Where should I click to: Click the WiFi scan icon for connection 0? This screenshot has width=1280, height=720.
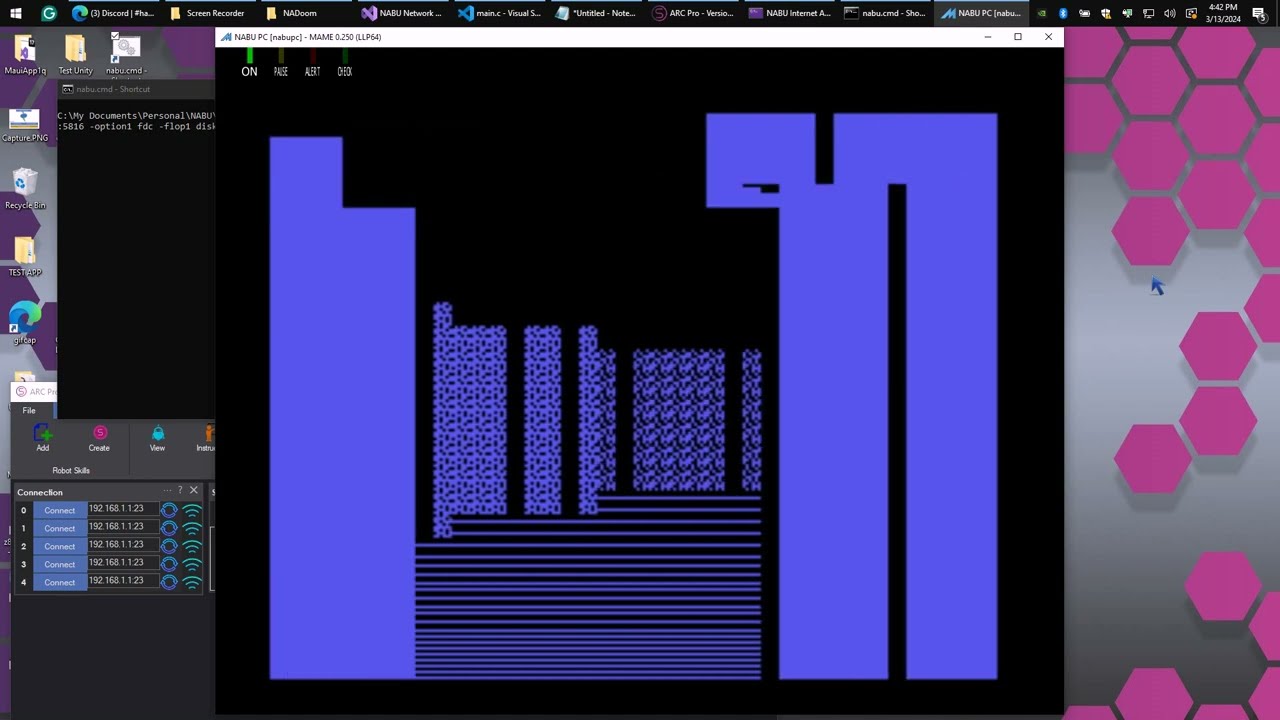pos(192,510)
